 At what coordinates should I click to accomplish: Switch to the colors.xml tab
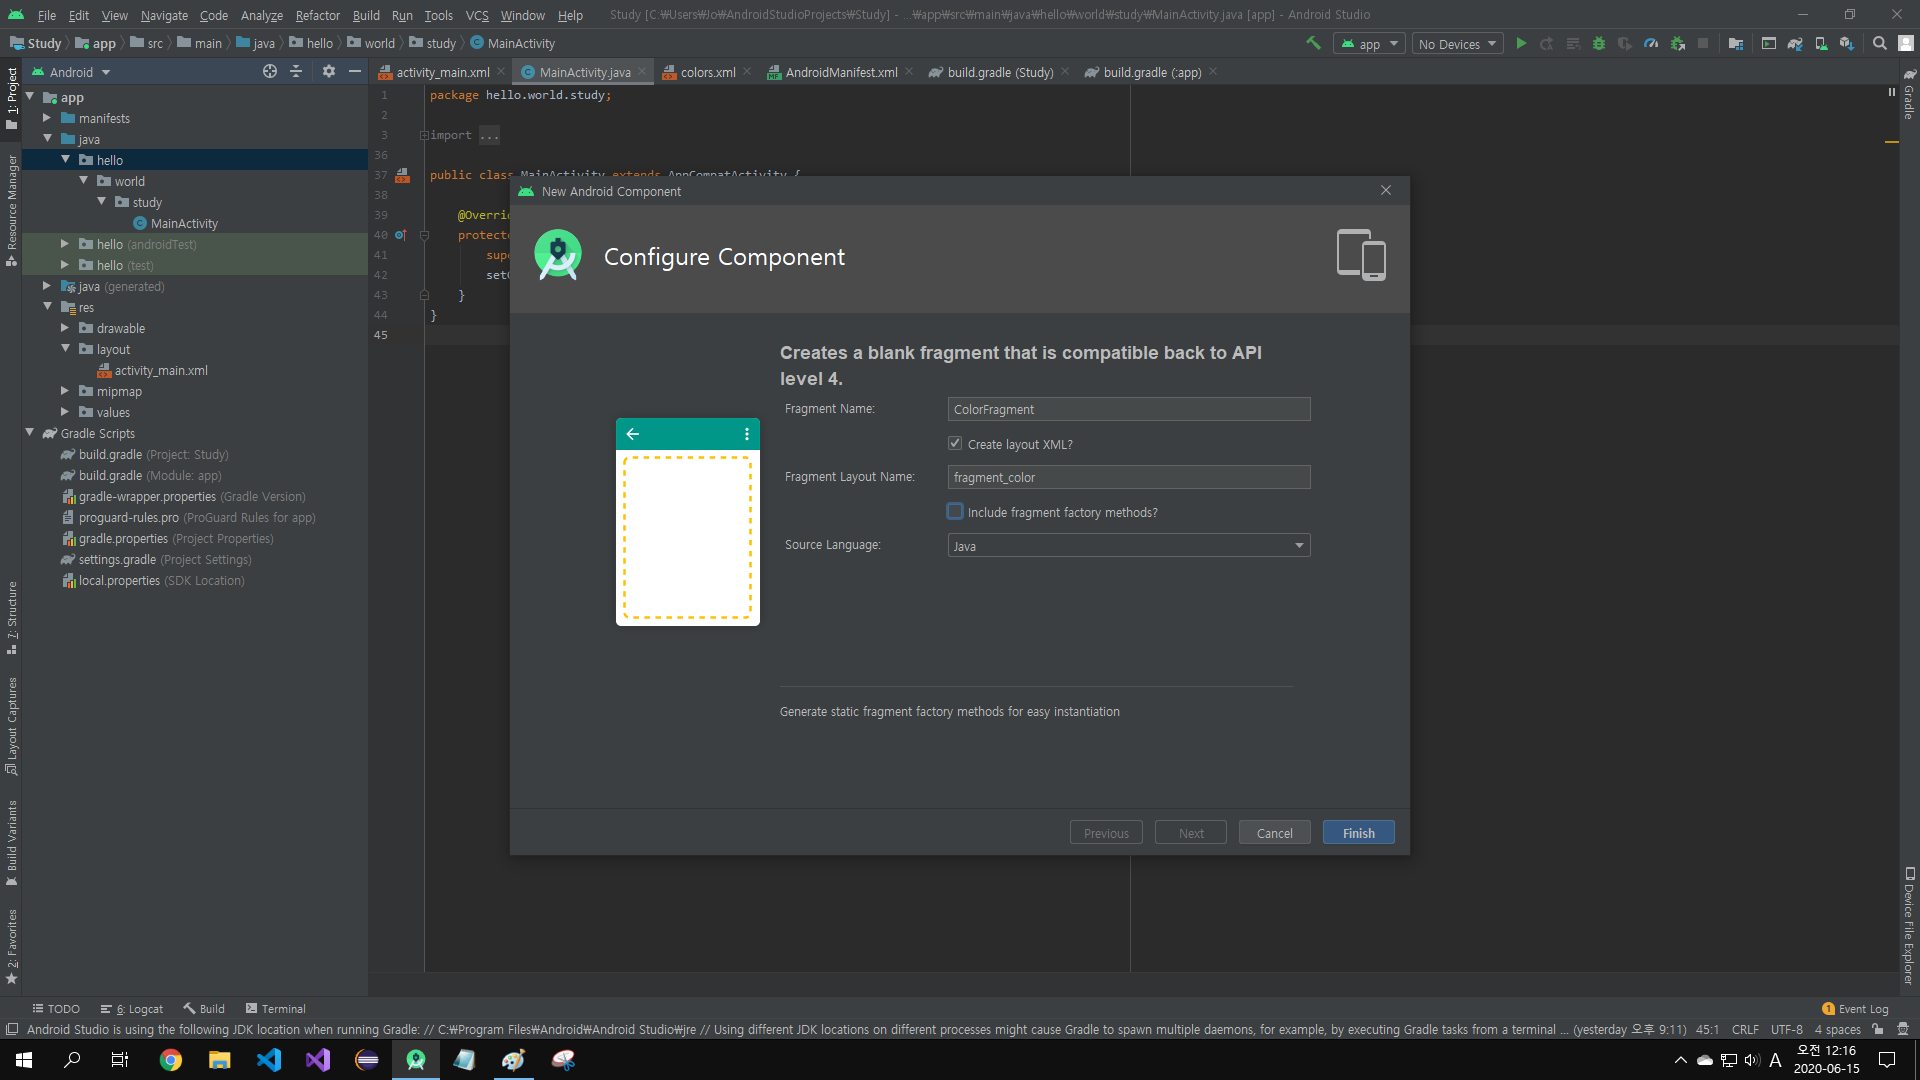coord(707,72)
